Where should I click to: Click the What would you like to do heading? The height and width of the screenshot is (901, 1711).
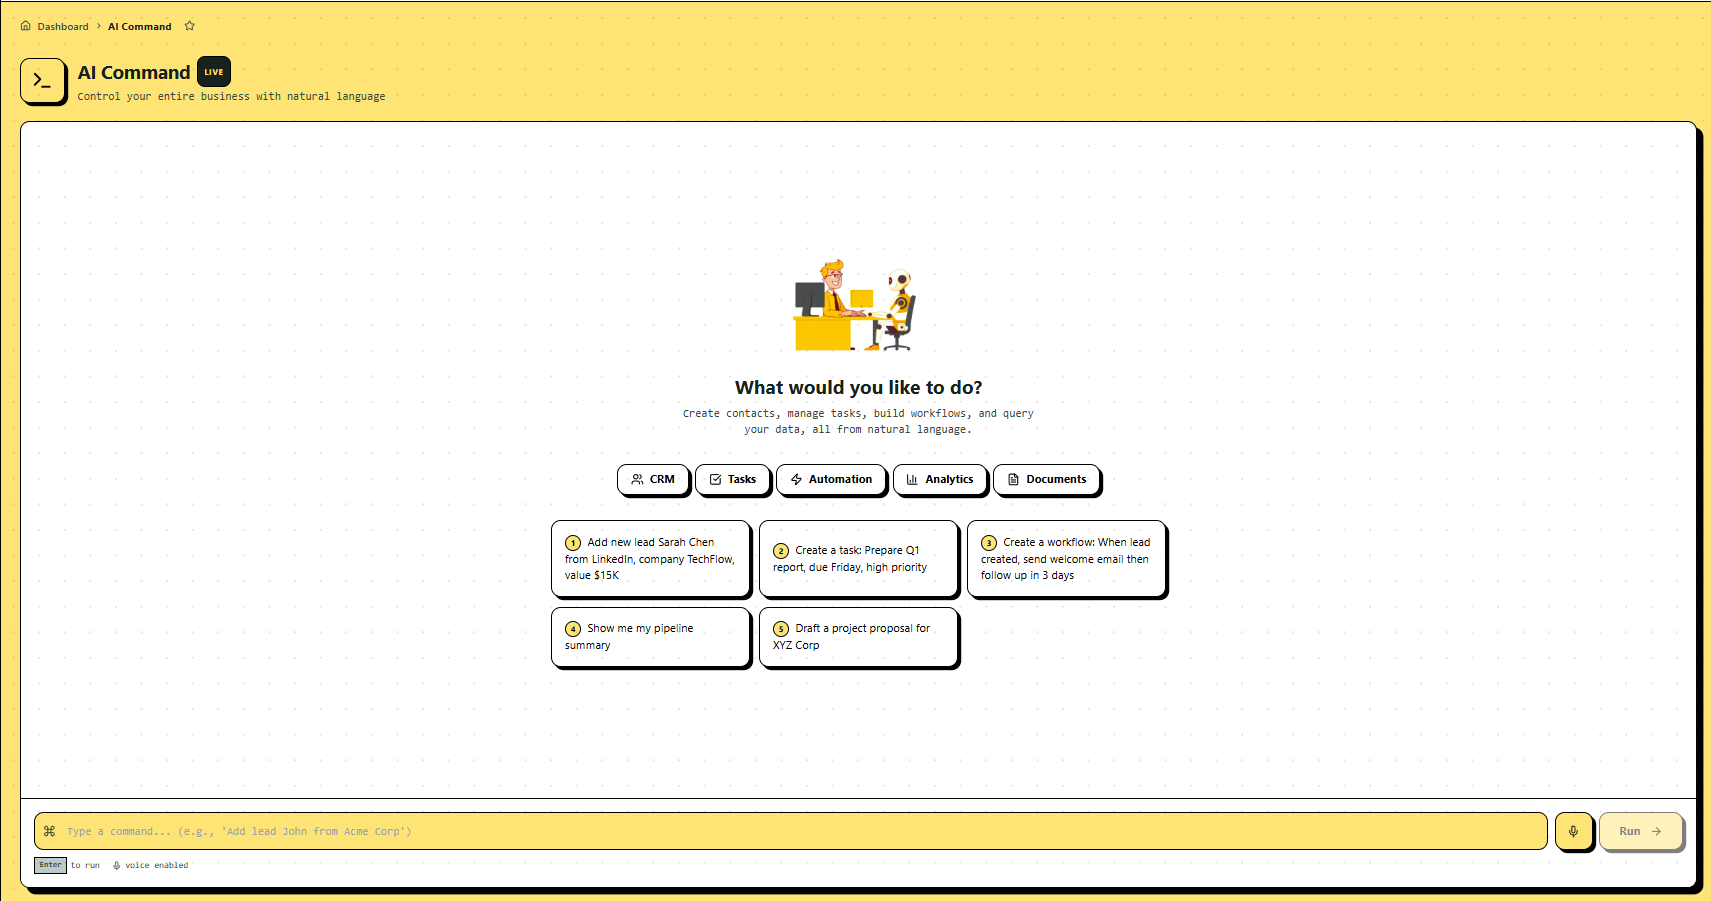[x=858, y=388]
